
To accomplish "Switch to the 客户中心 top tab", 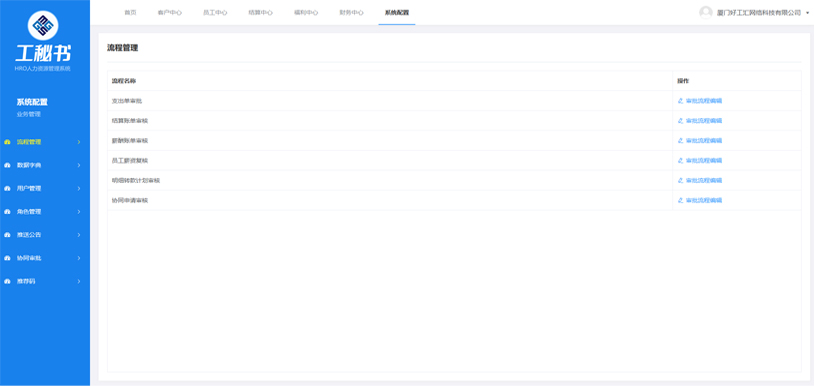I will click(169, 12).
